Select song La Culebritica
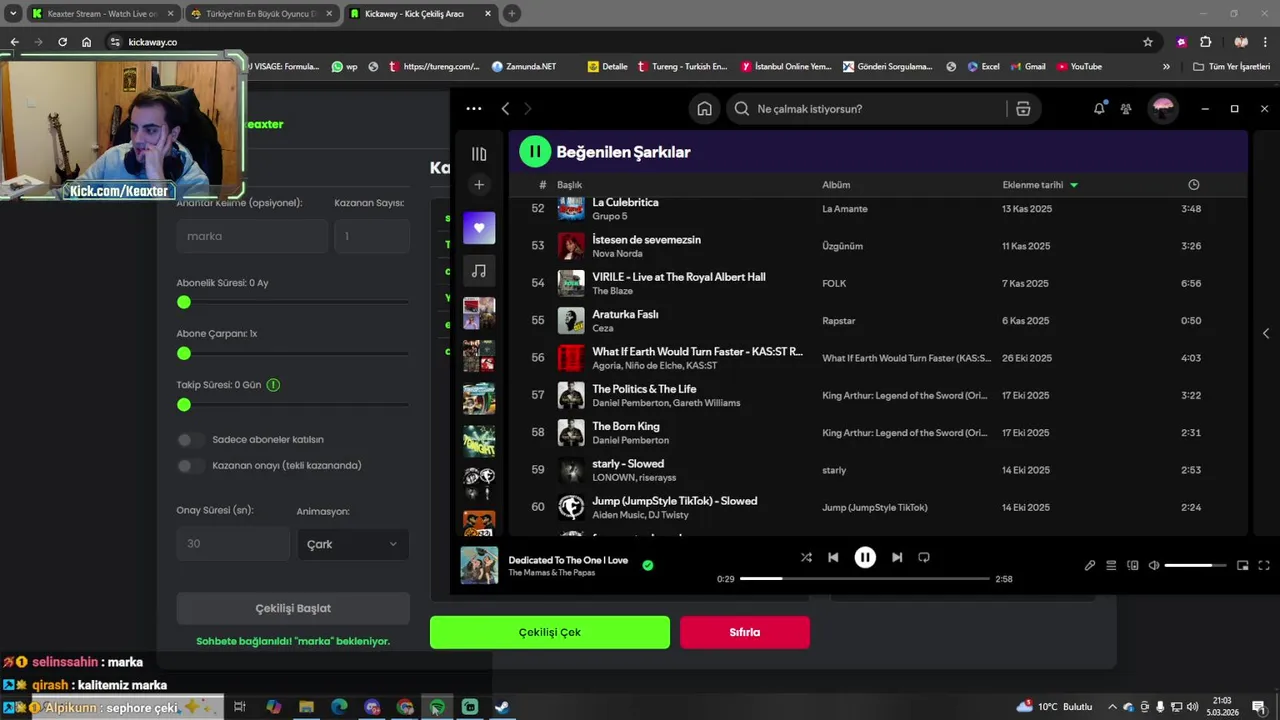1280x720 pixels. pos(625,202)
